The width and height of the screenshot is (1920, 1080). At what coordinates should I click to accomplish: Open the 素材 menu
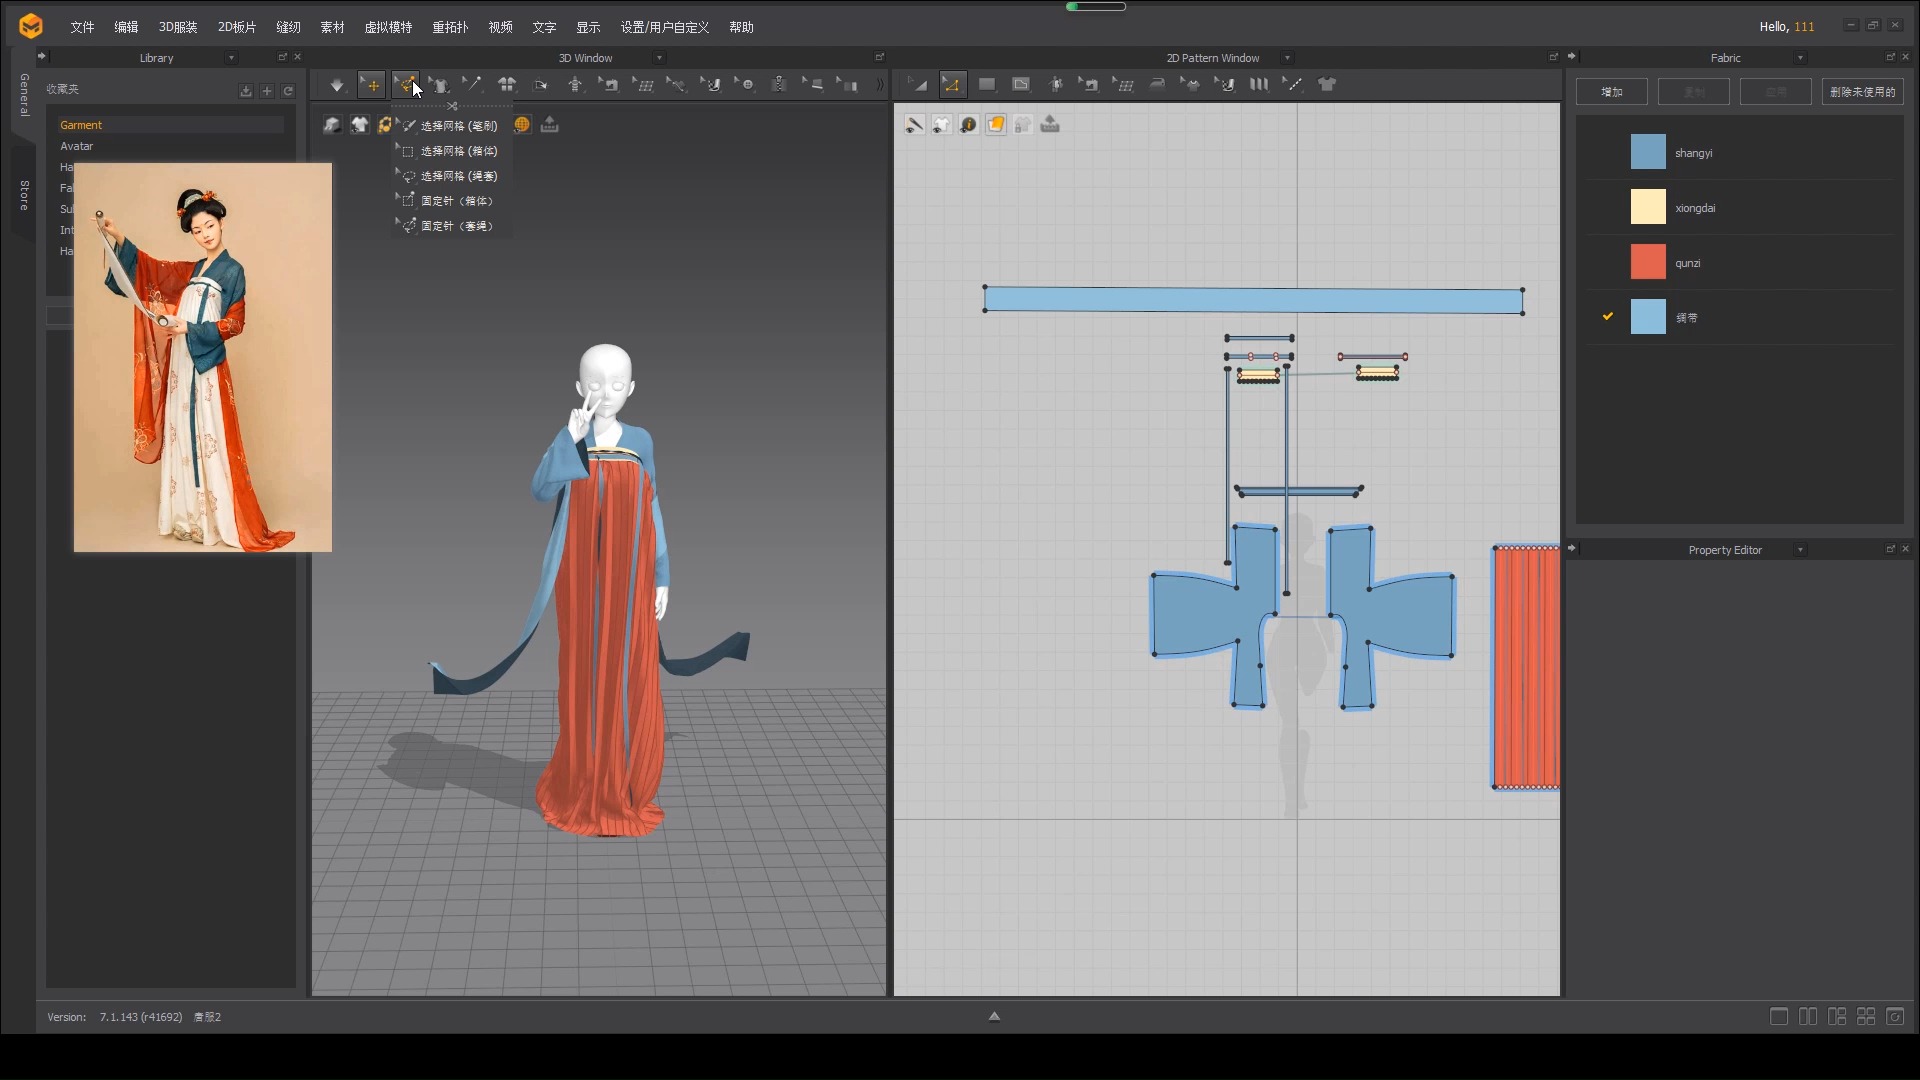click(x=332, y=27)
